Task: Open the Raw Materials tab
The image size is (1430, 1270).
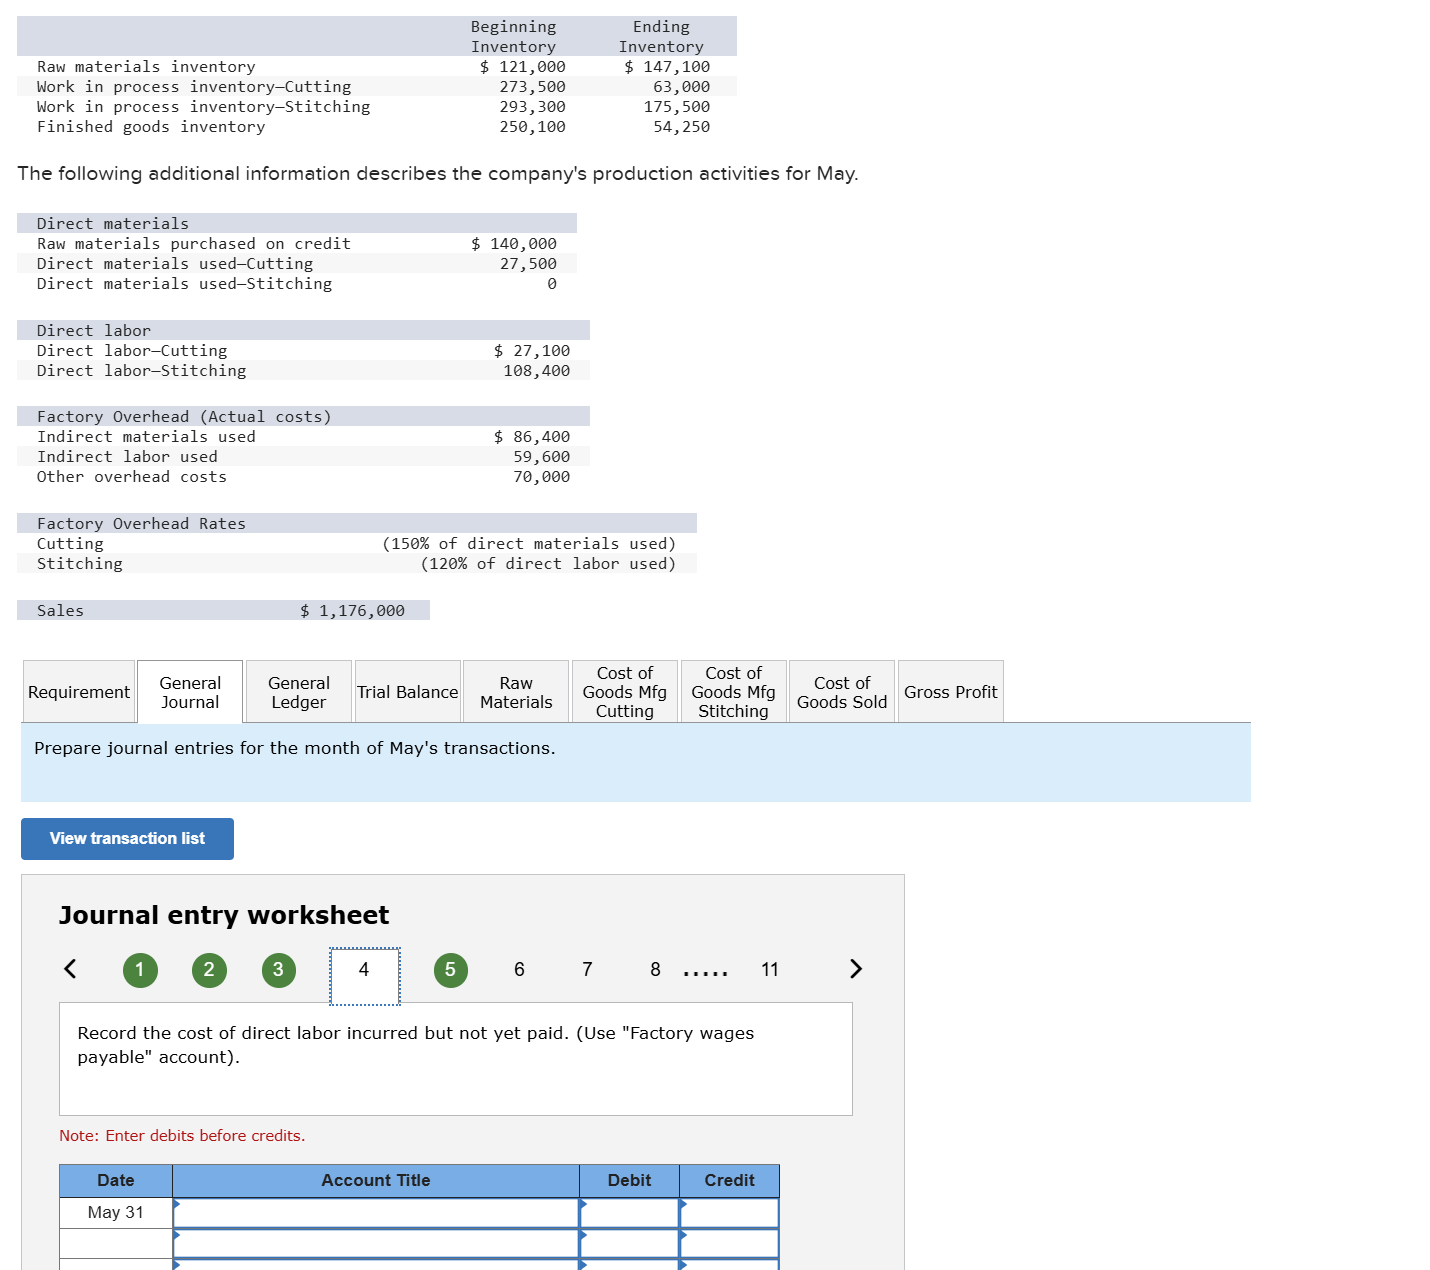Action: tap(515, 691)
